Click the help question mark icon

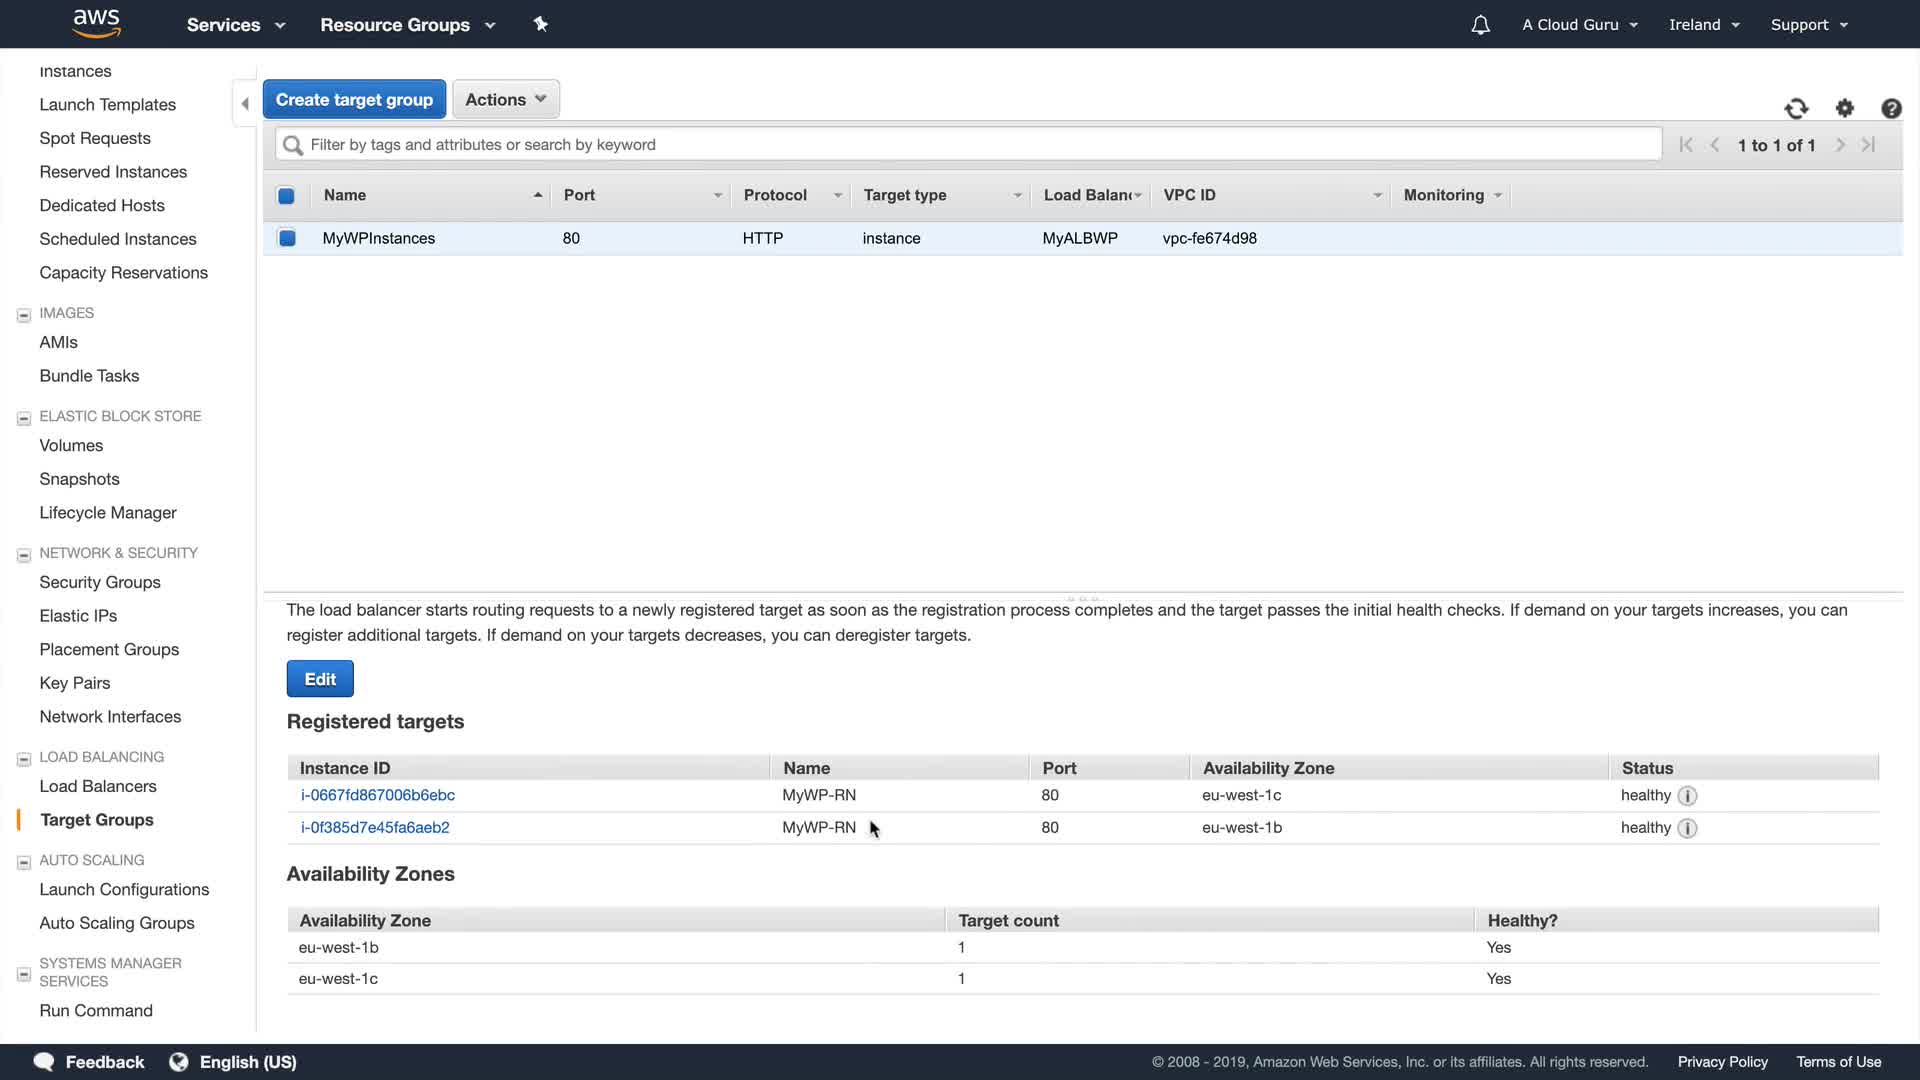point(1891,108)
